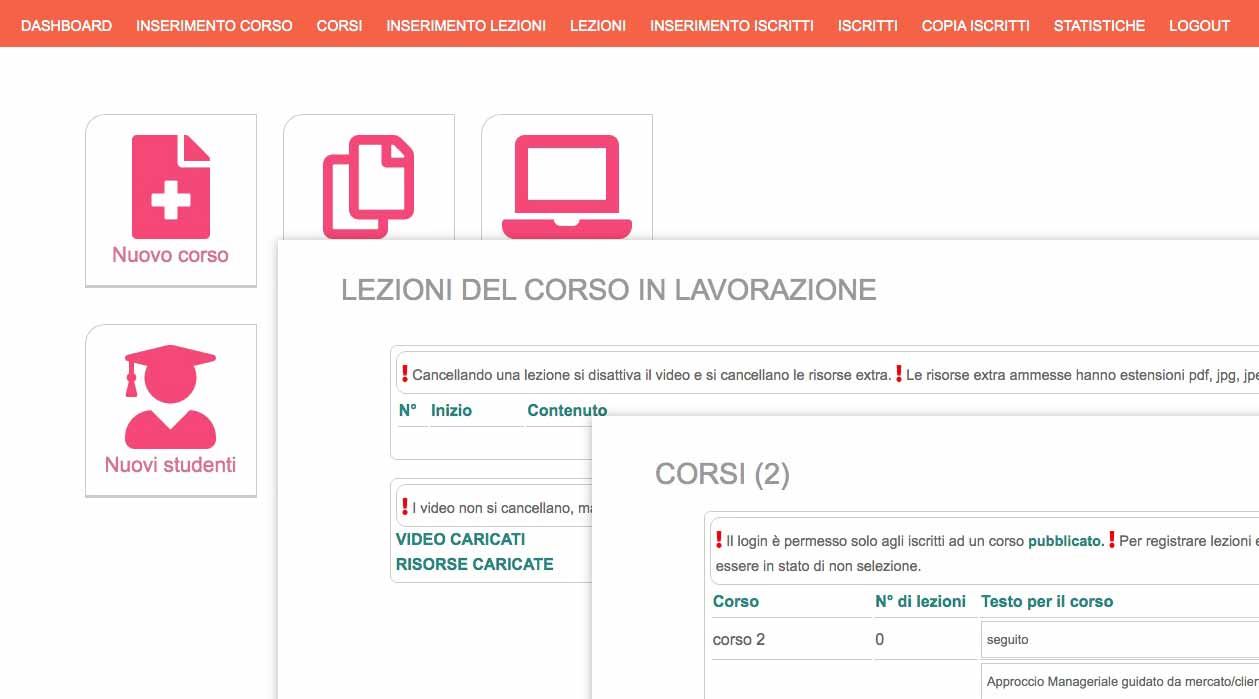Open the LEZIONI page
This screenshot has width=1259, height=699.
[x=598, y=26]
